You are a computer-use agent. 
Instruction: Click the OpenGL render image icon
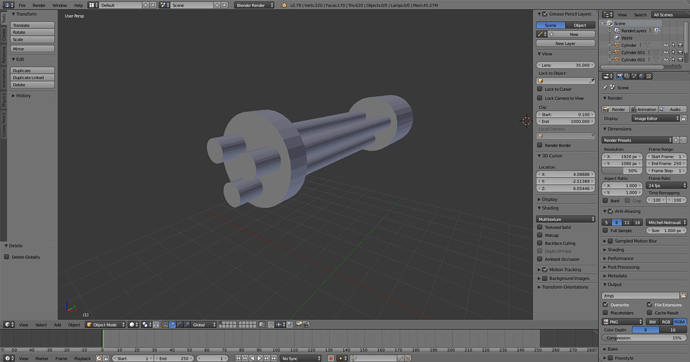pyautogui.click(x=298, y=325)
